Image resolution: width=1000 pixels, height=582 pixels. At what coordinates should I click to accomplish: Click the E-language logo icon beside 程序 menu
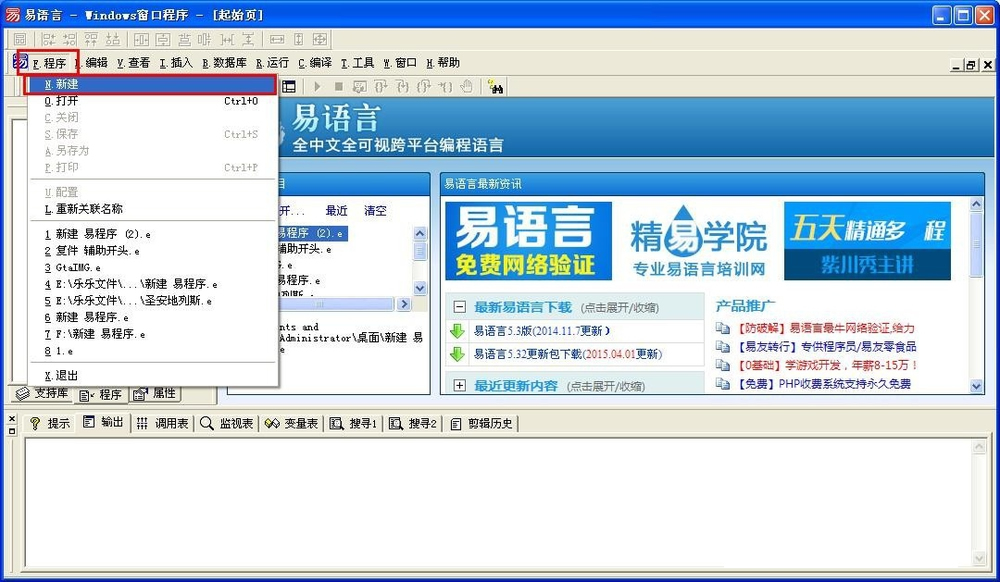(x=20, y=62)
